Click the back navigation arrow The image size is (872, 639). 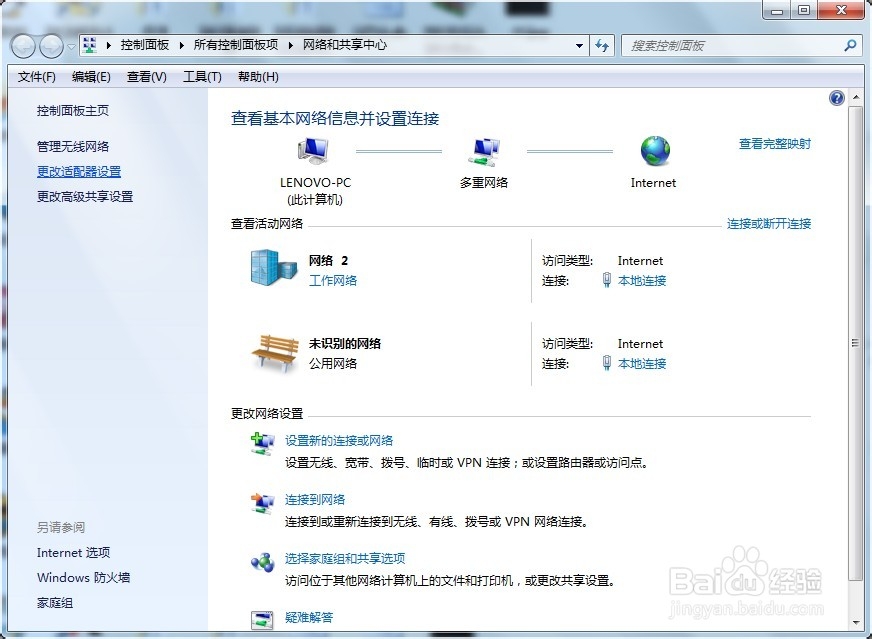(x=22, y=46)
